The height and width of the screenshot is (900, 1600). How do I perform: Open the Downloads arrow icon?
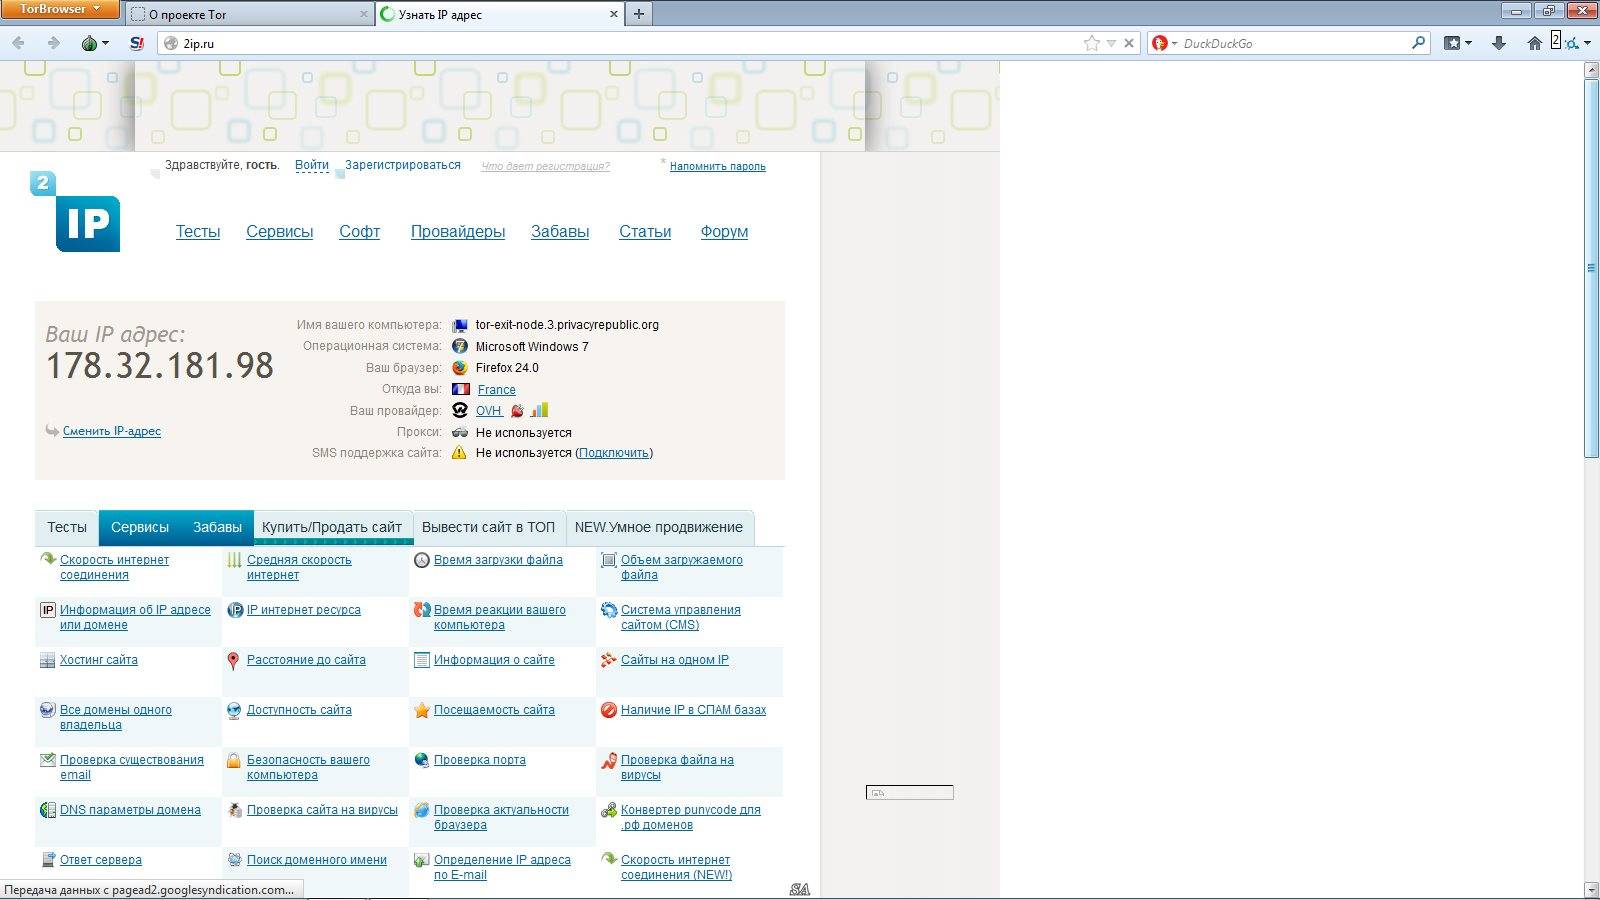pos(1498,43)
